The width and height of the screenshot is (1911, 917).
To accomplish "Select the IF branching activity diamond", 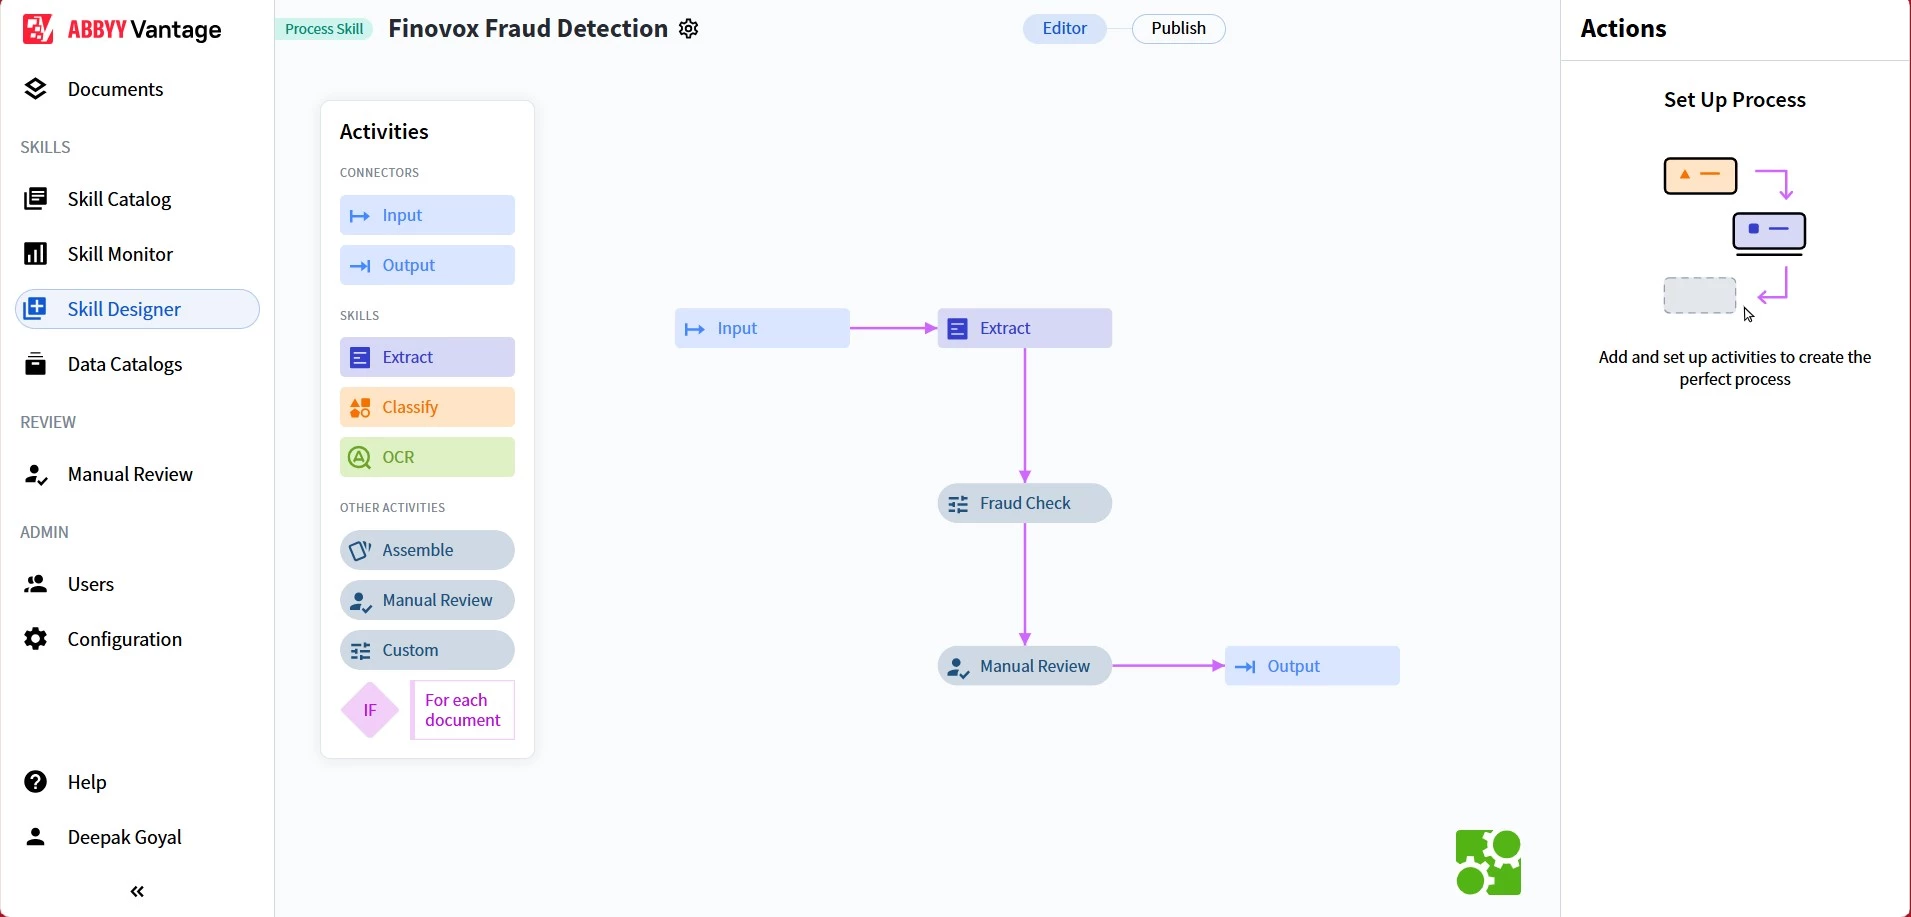I will 369,710.
